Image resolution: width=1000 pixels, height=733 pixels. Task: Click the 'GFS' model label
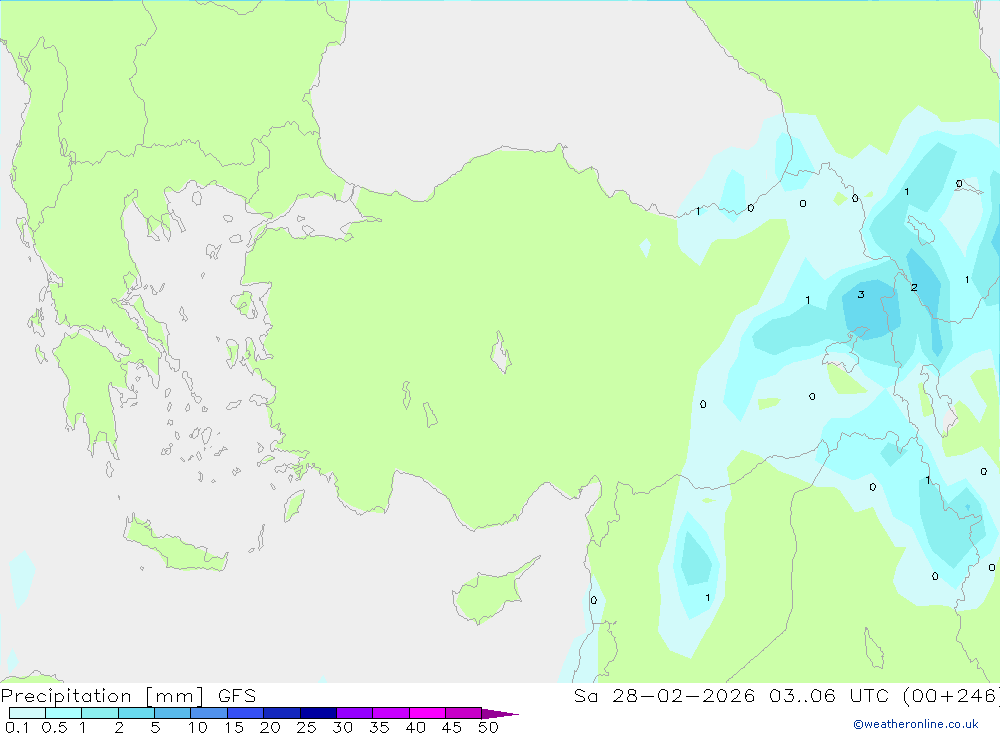click(237, 695)
